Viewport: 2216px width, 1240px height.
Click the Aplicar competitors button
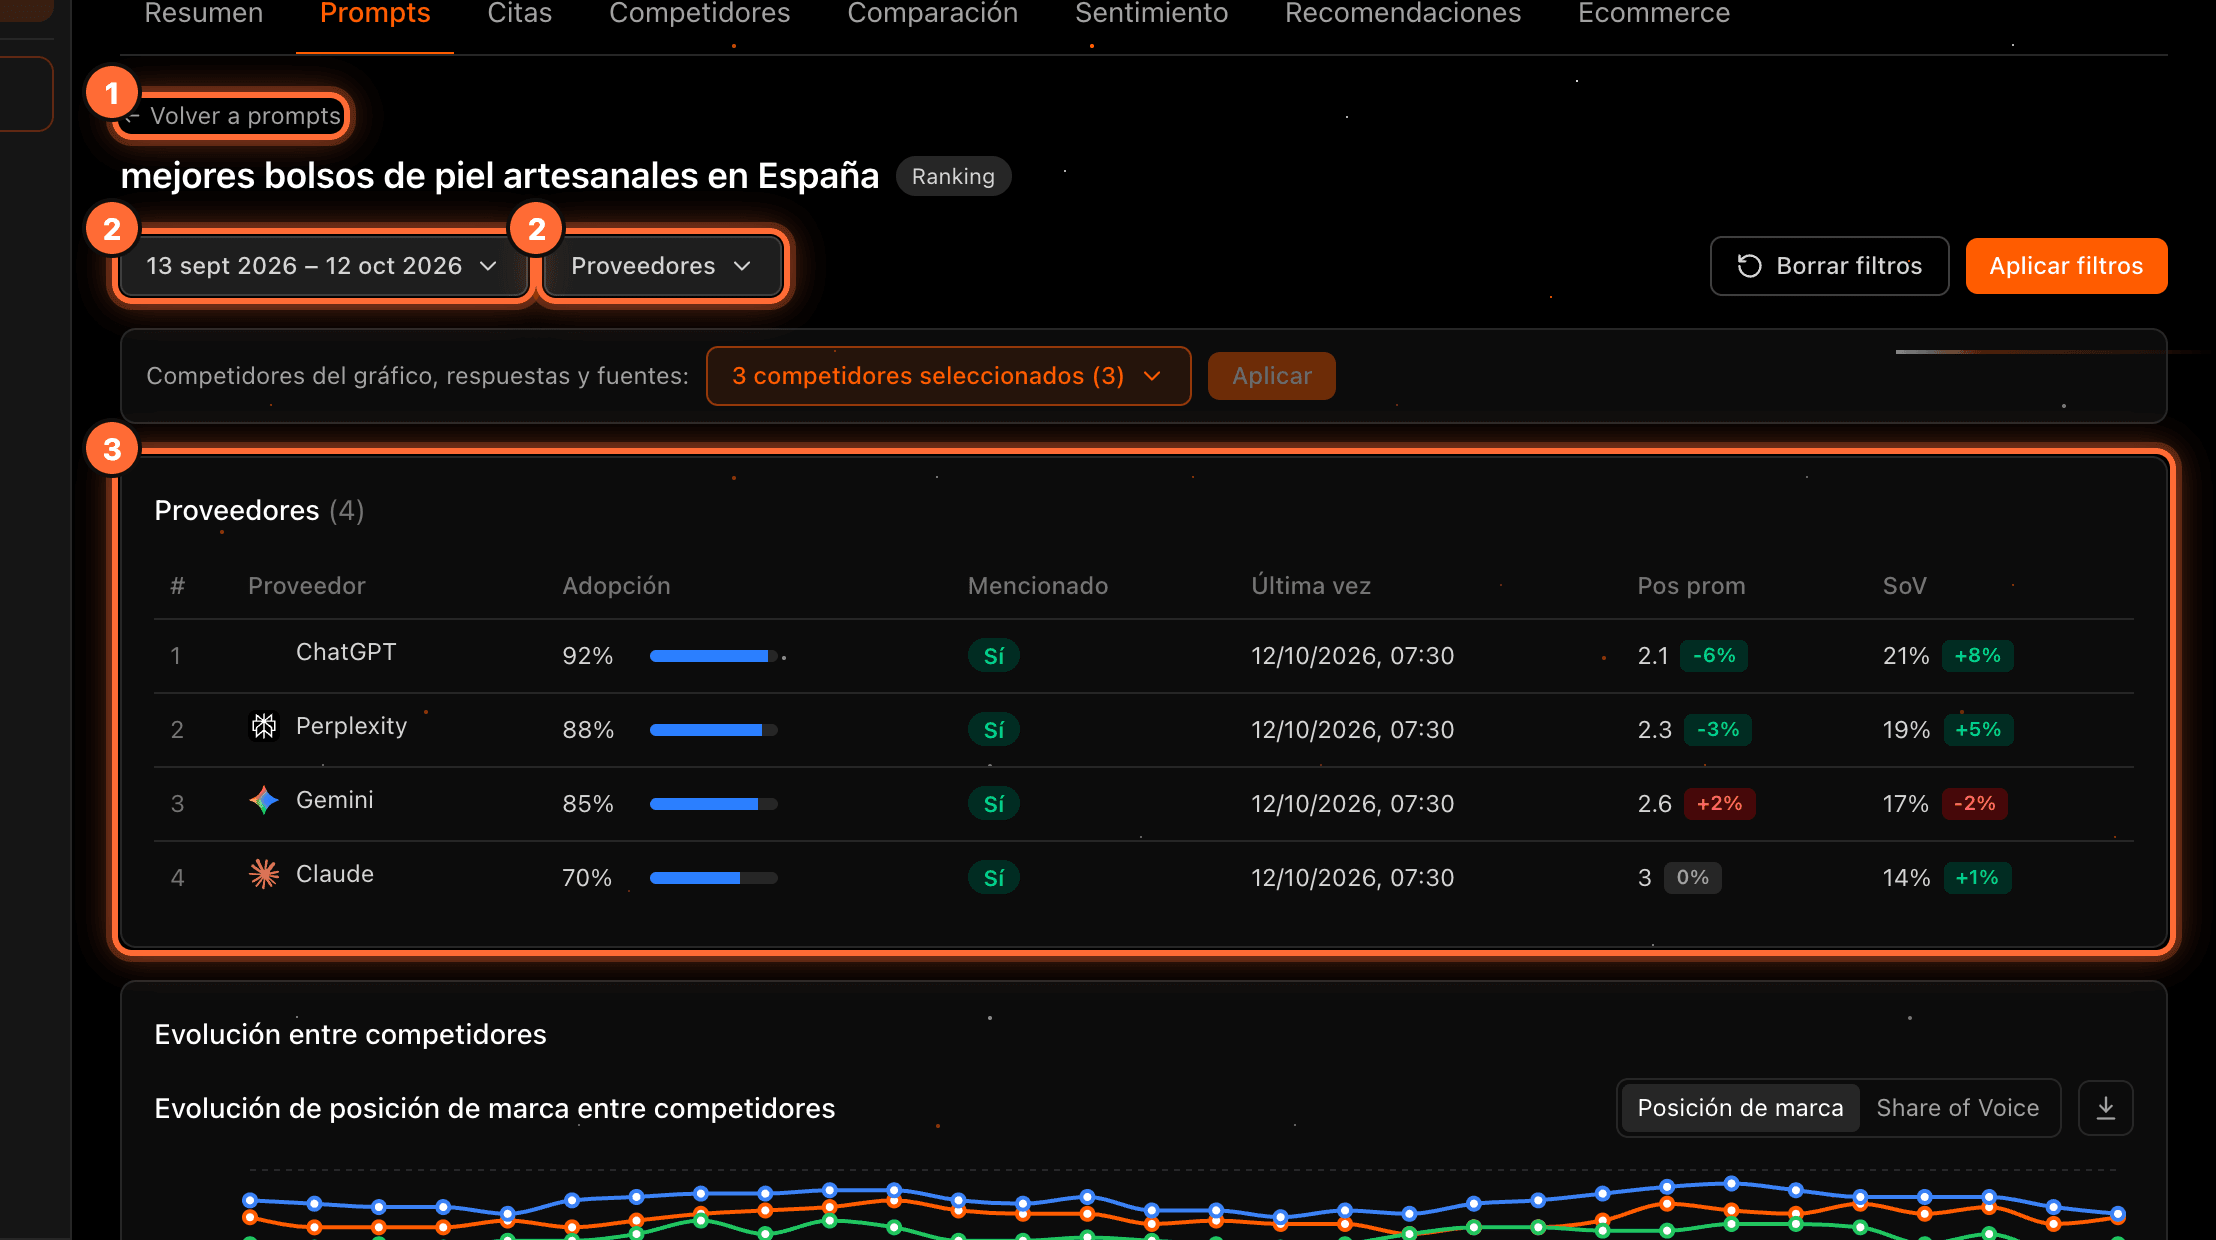click(1271, 376)
